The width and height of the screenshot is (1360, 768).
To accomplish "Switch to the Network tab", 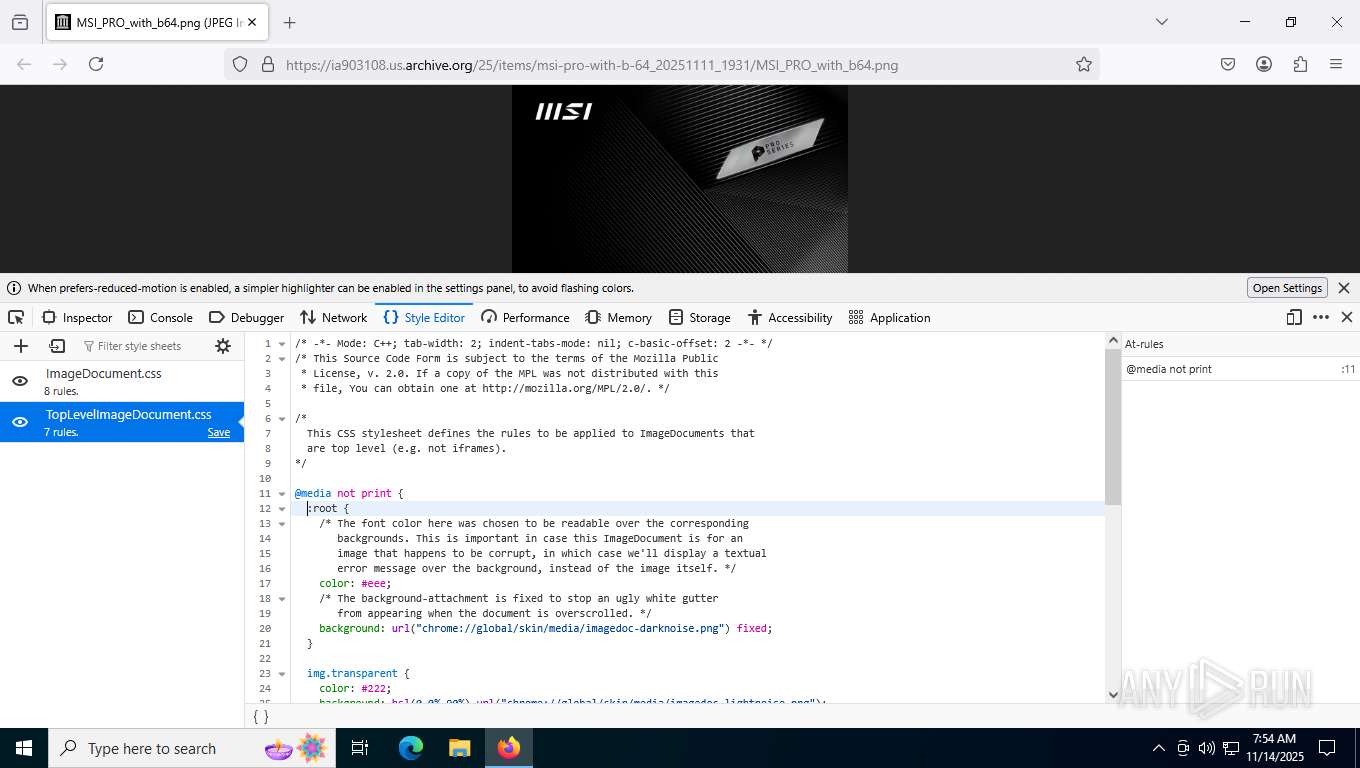I will coord(334,317).
